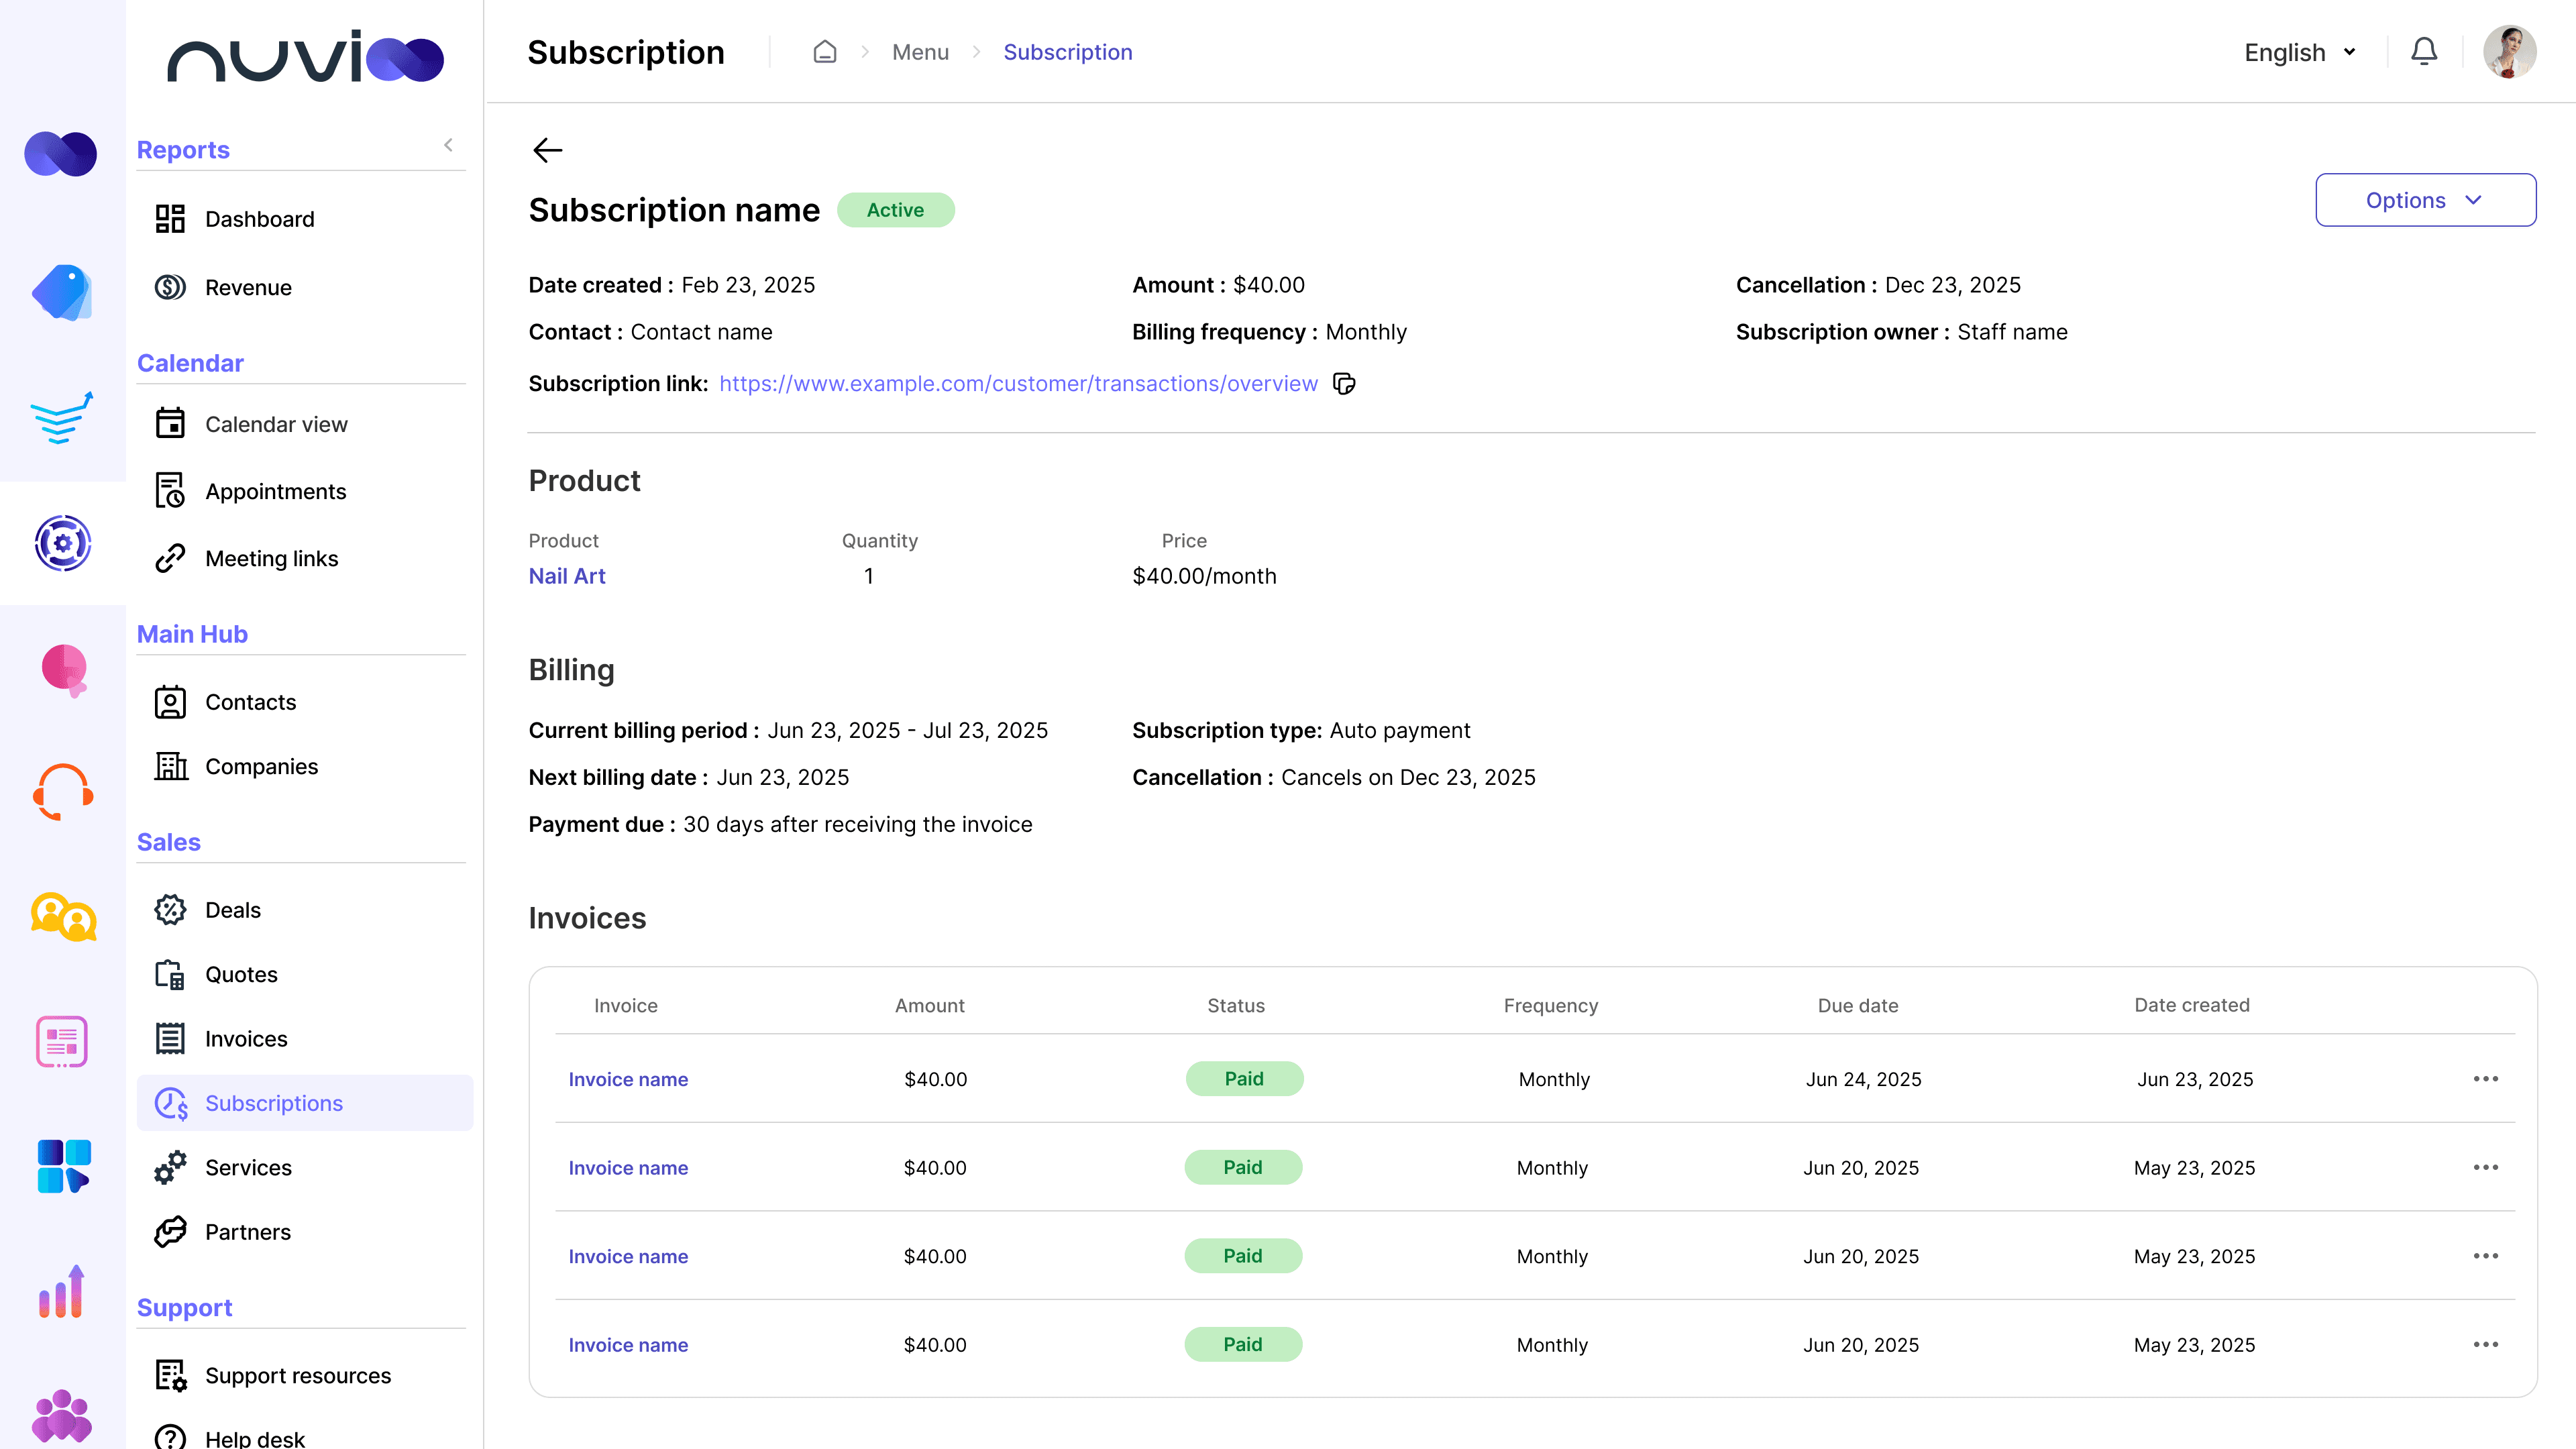Viewport: 2576px width, 1449px height.
Task: Open the notifications bell
Action: pos(2423,52)
